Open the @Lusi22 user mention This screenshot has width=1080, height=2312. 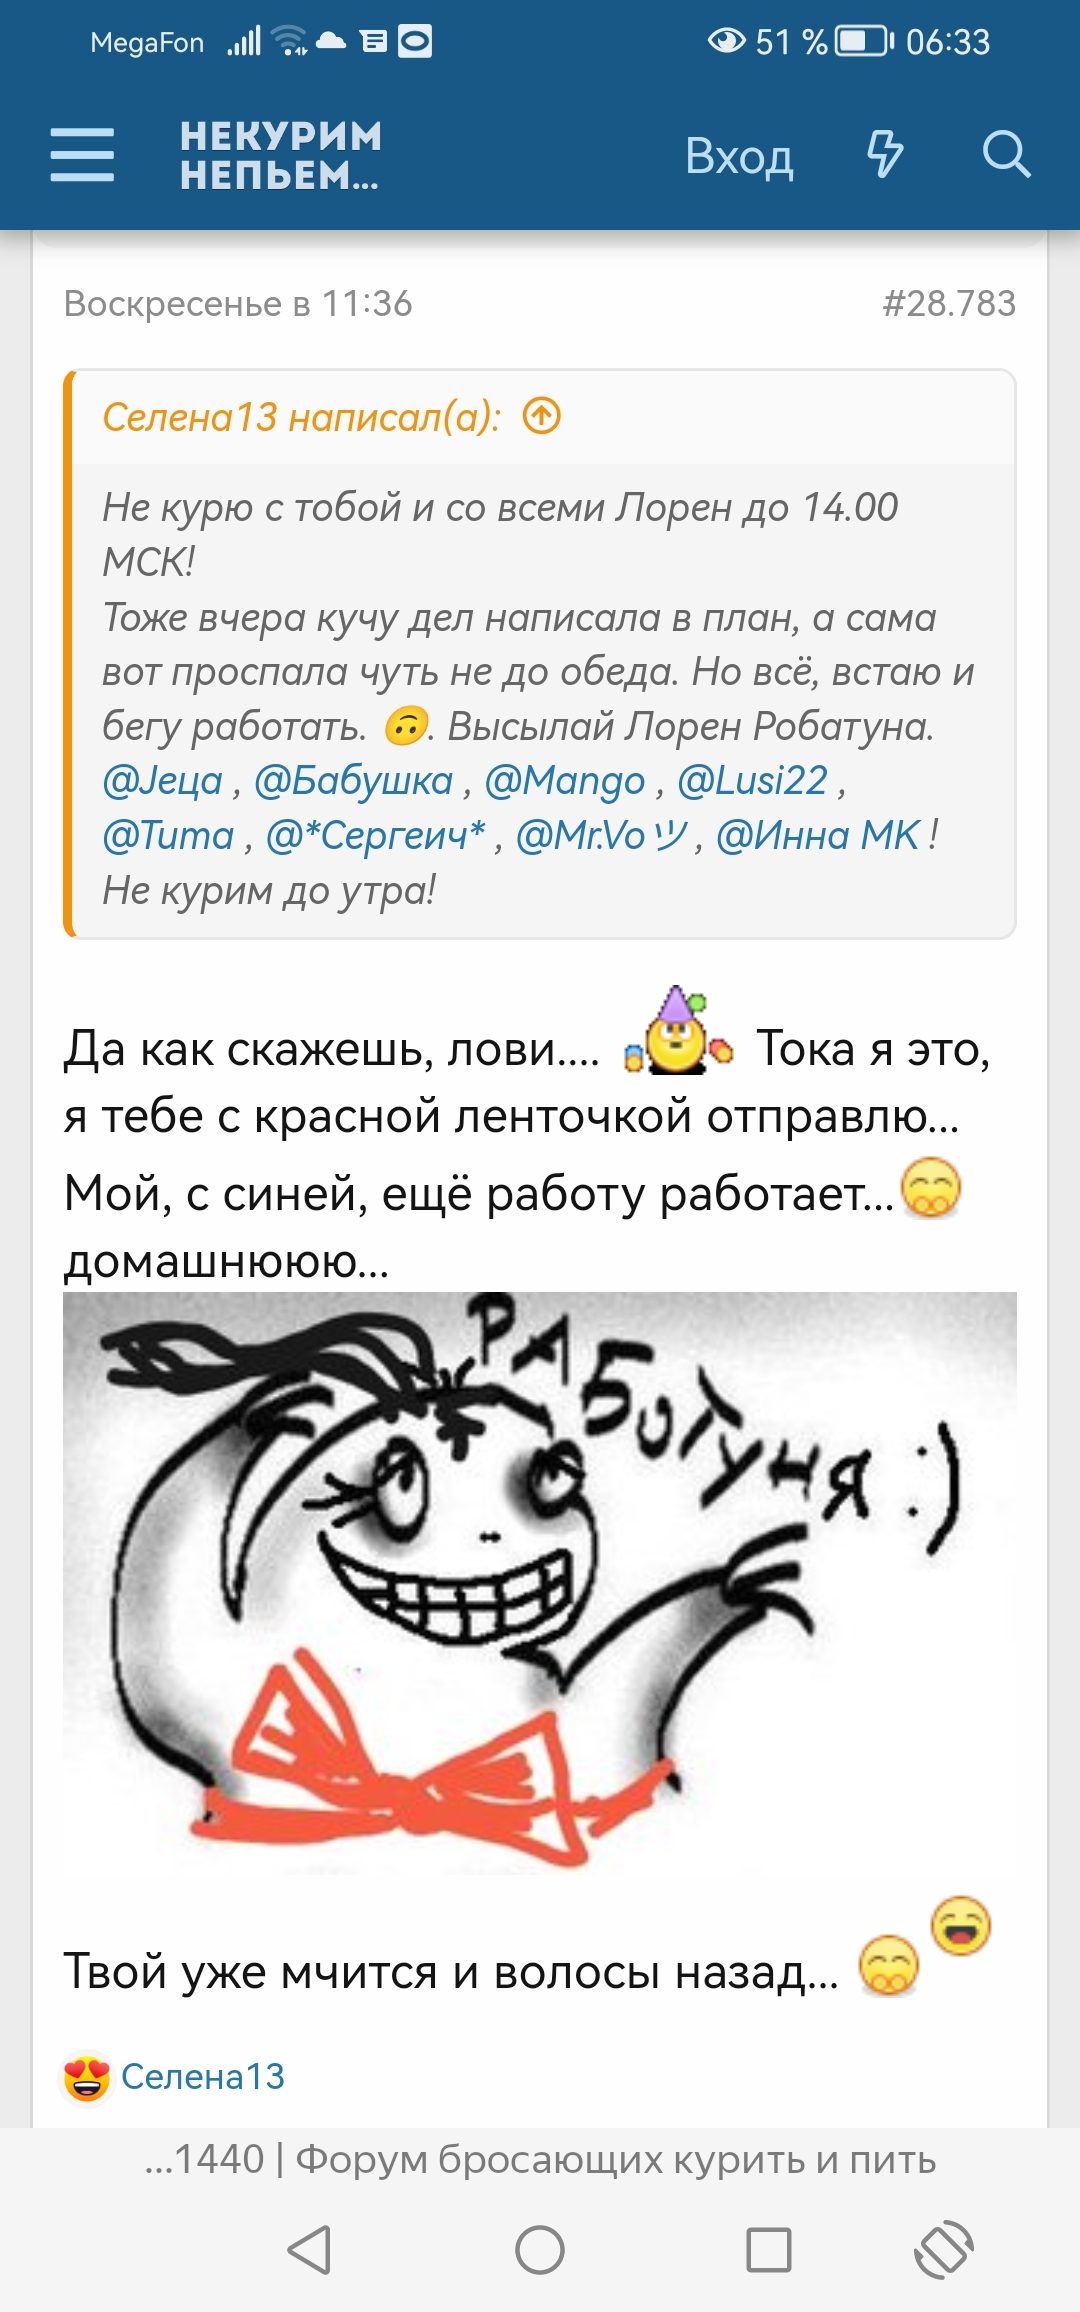752,780
